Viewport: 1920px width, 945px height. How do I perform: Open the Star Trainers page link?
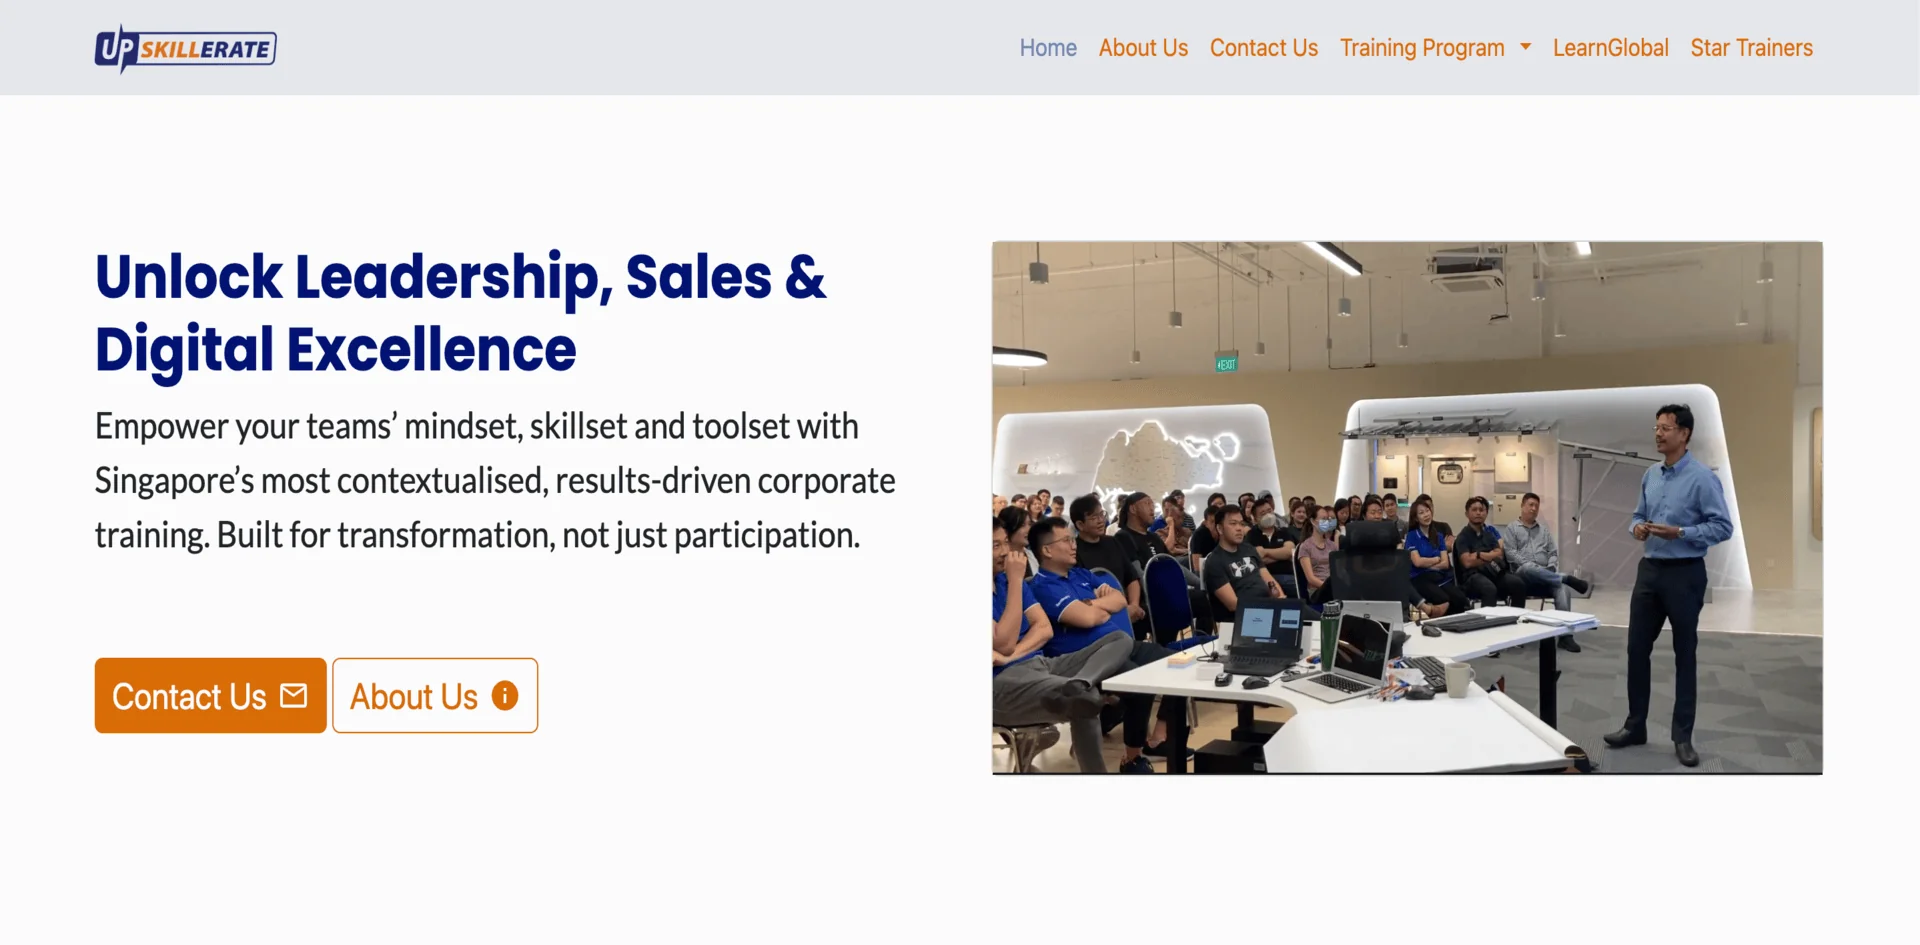coord(1751,48)
